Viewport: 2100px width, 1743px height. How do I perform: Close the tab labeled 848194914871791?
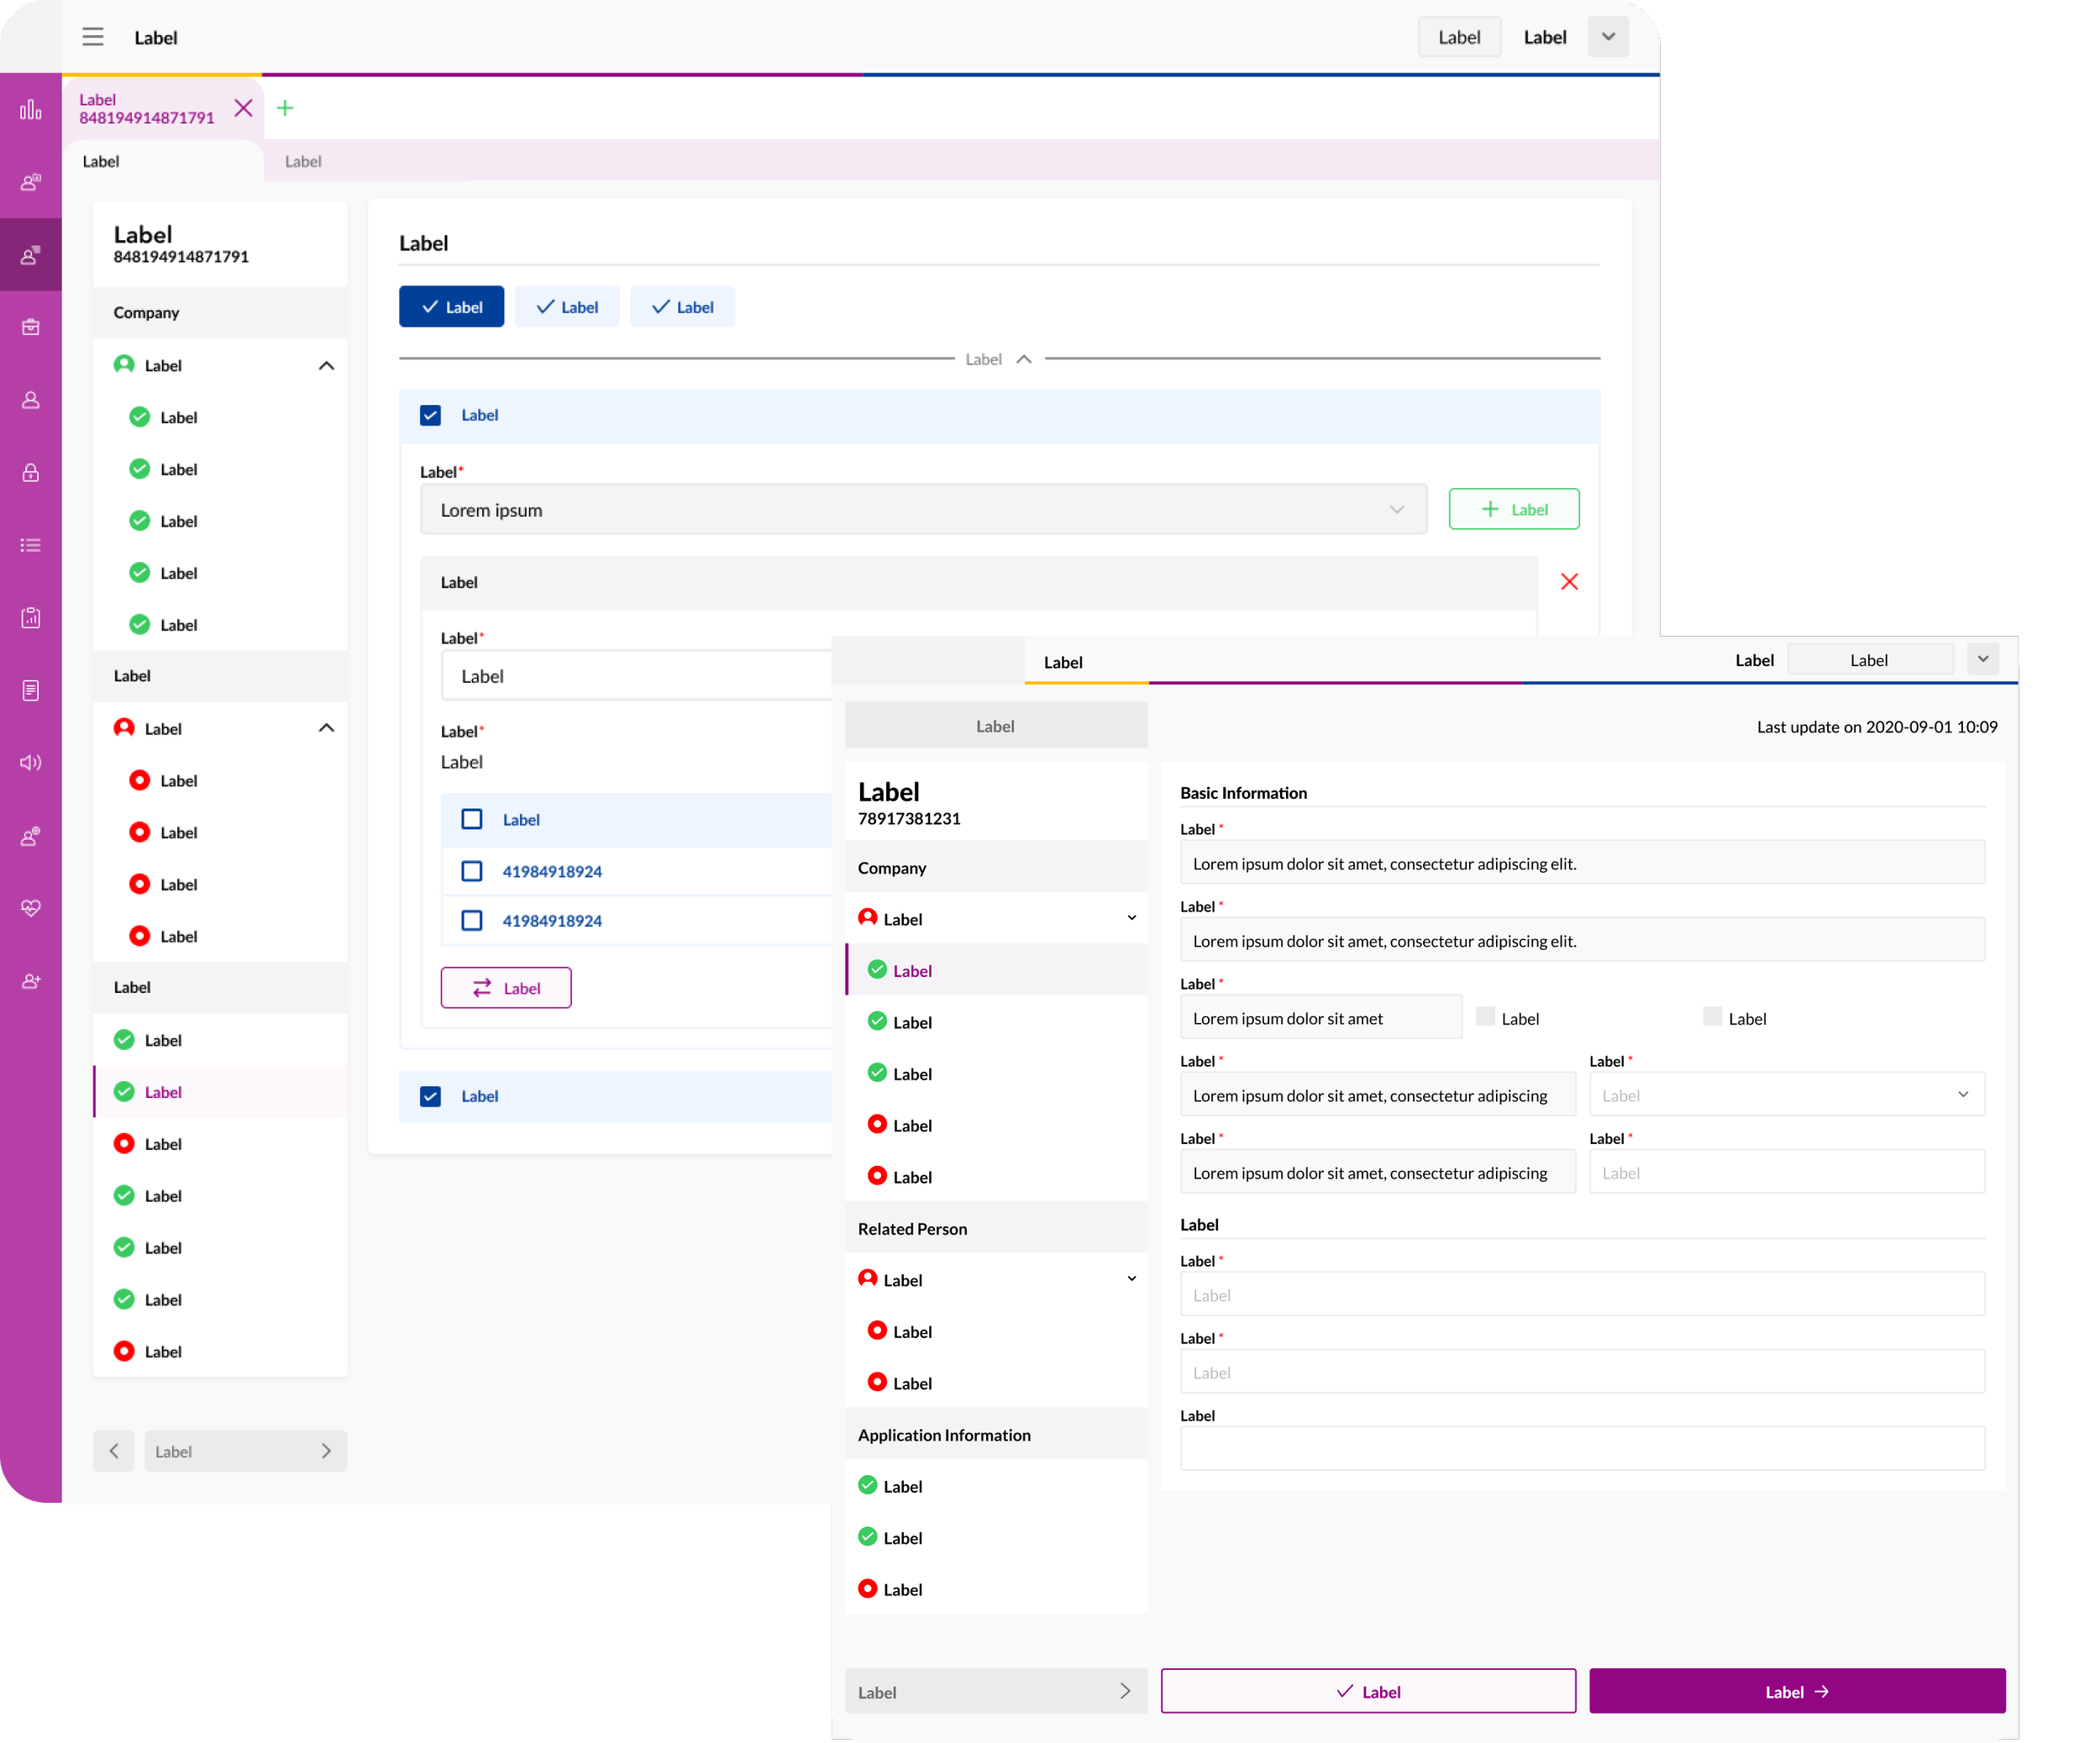[x=243, y=108]
